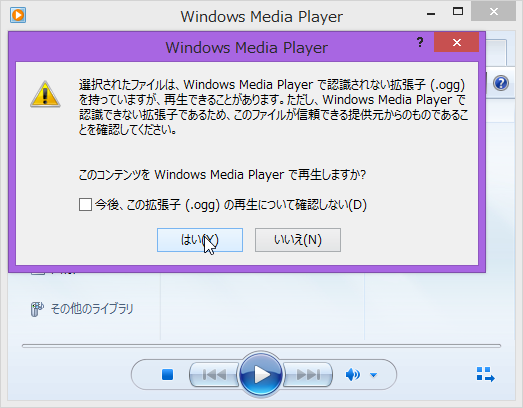Close the purple Windows Media Player dialog
Screen dimensions: 523x408
457,42
